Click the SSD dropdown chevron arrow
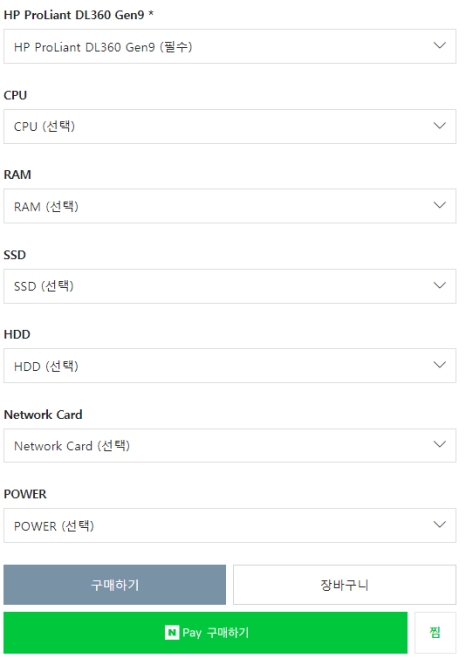 (439, 285)
